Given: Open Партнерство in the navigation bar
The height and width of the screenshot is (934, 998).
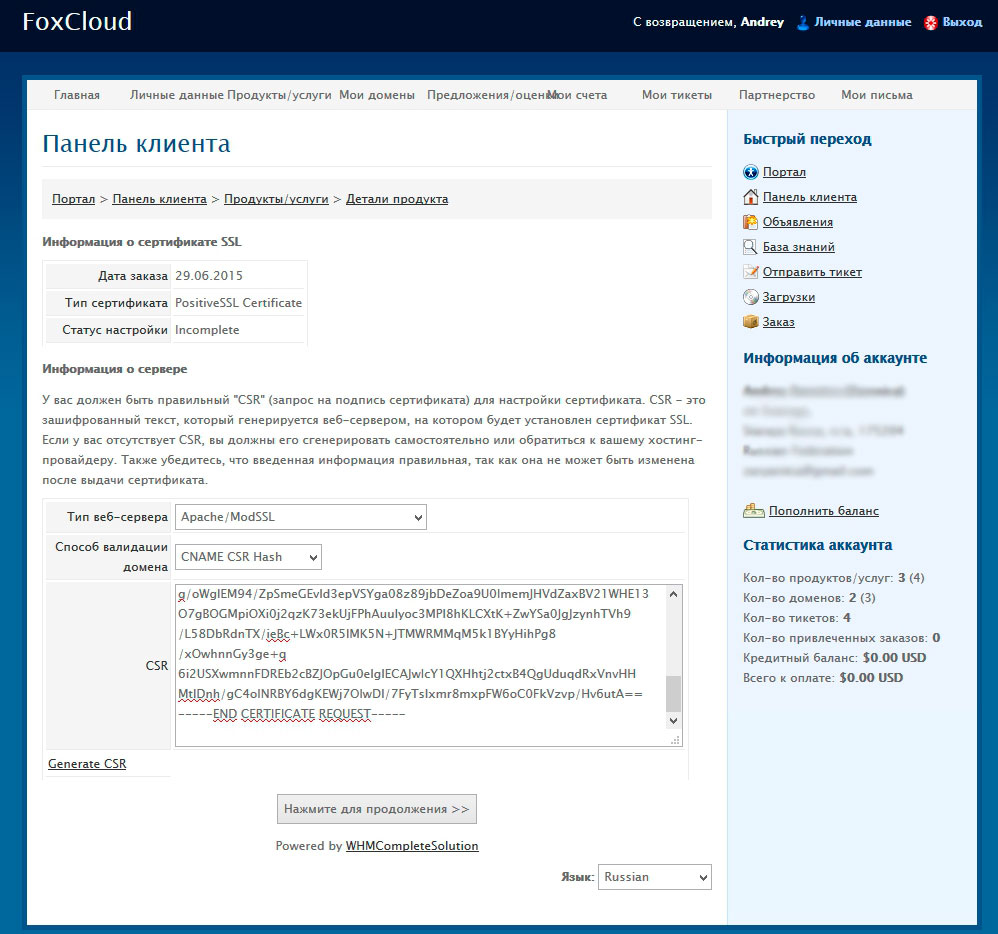Looking at the screenshot, I should coord(777,95).
